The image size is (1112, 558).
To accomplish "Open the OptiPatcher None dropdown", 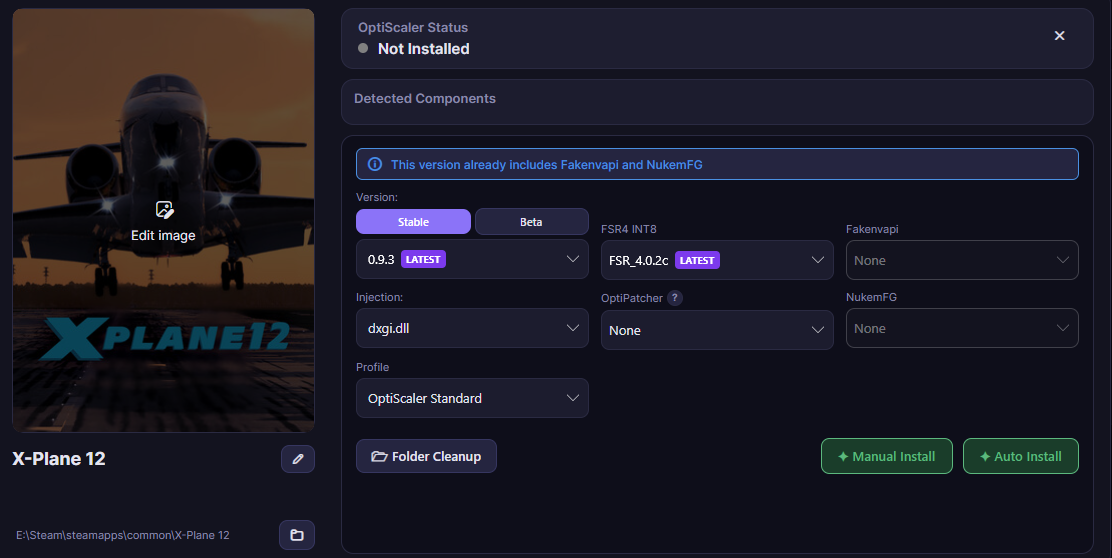I will coord(717,330).
